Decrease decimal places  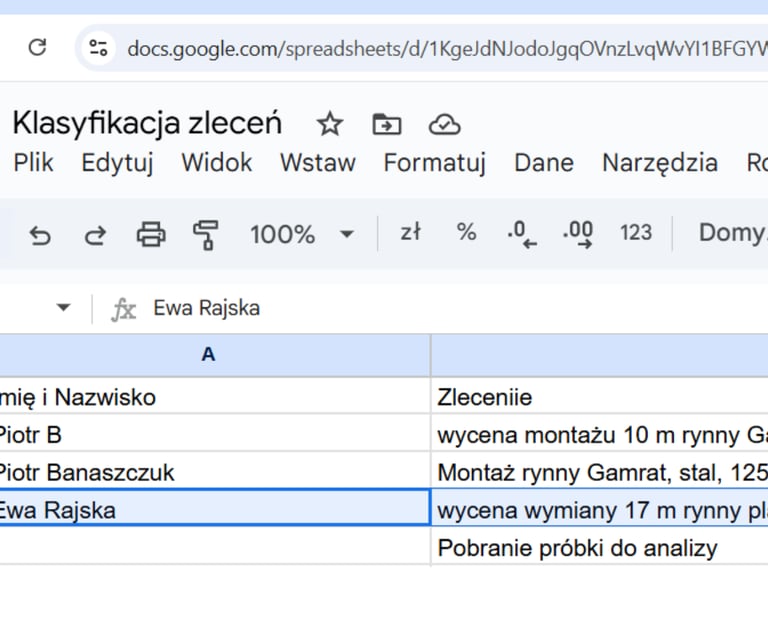click(x=521, y=234)
